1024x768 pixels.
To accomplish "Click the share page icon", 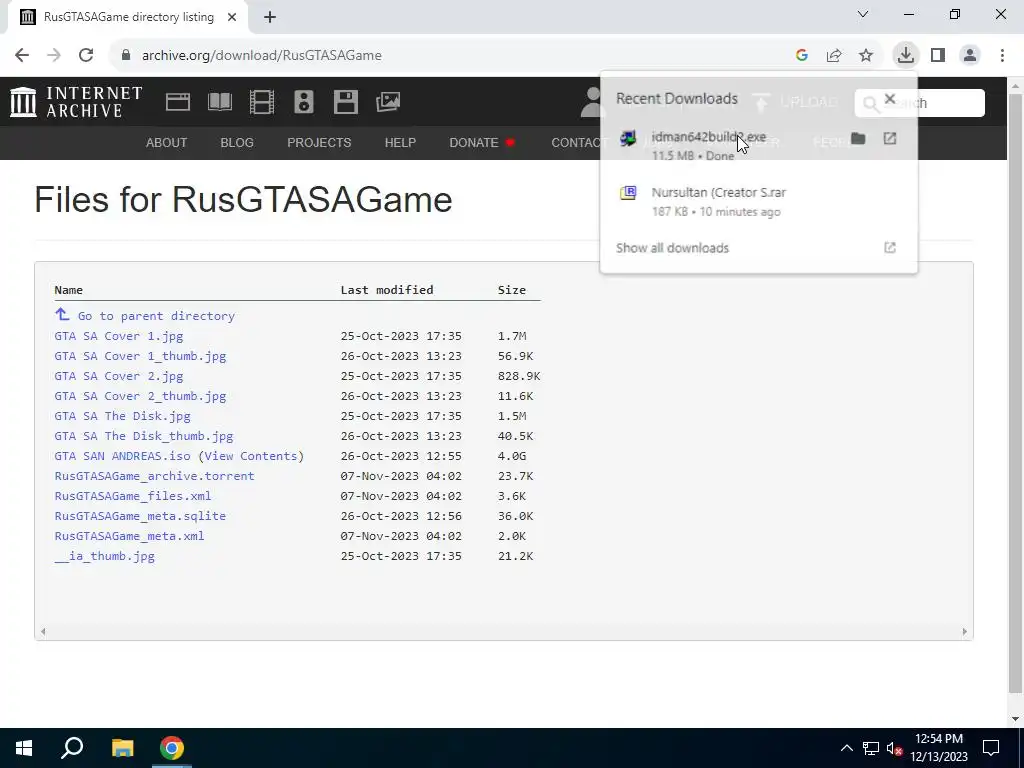I will (x=834, y=55).
